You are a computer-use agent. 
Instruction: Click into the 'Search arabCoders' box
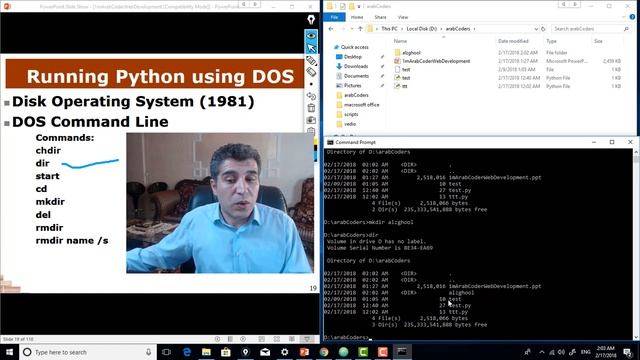(x=590, y=29)
